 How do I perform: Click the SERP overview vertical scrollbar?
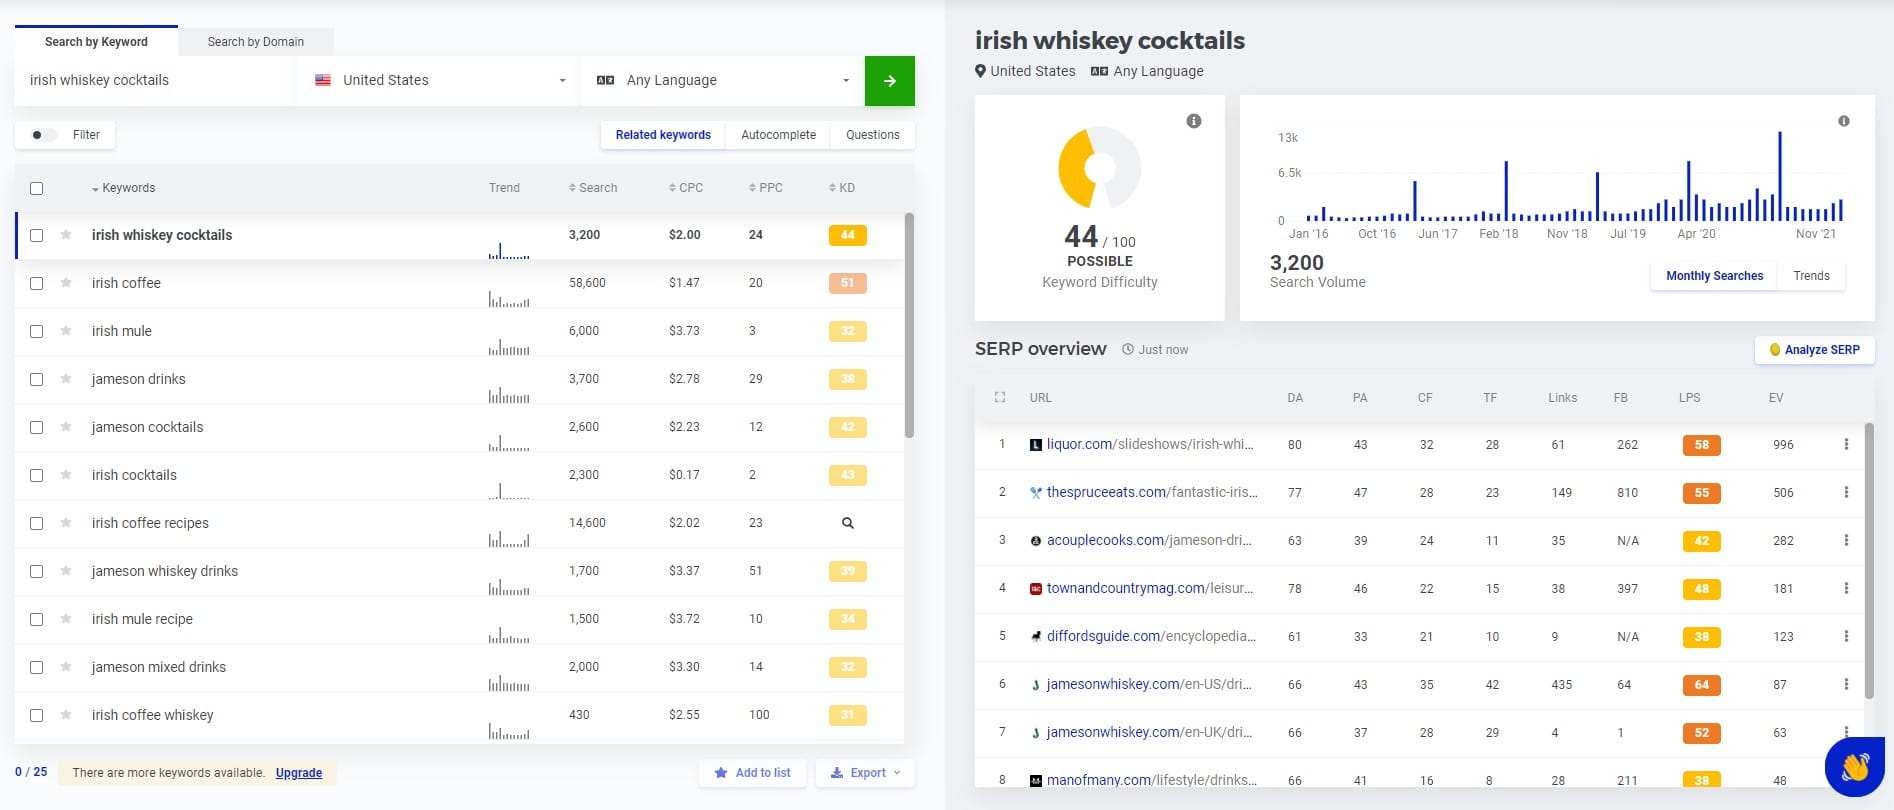coord(1869,560)
